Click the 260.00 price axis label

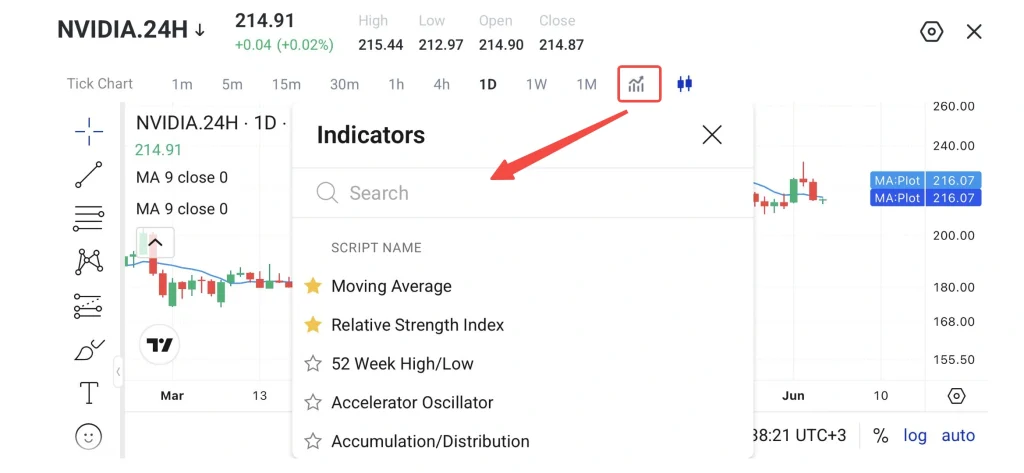951,106
